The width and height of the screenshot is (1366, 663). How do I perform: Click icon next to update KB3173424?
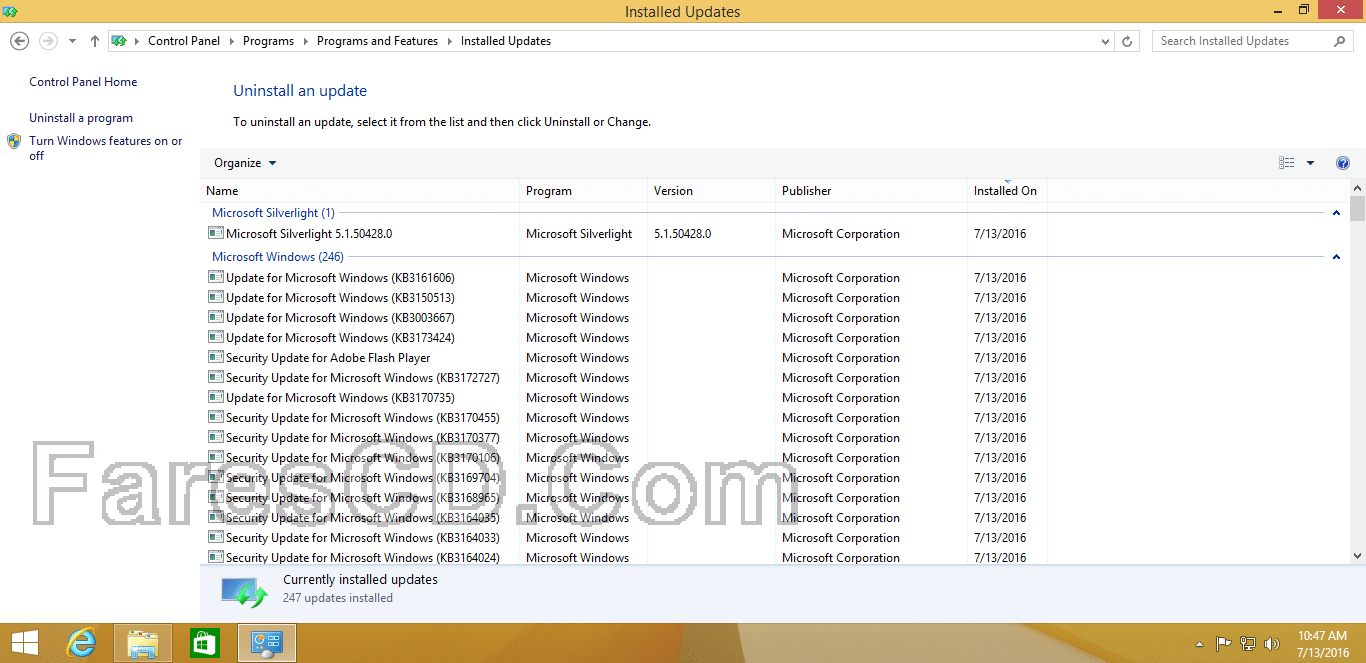[215, 337]
